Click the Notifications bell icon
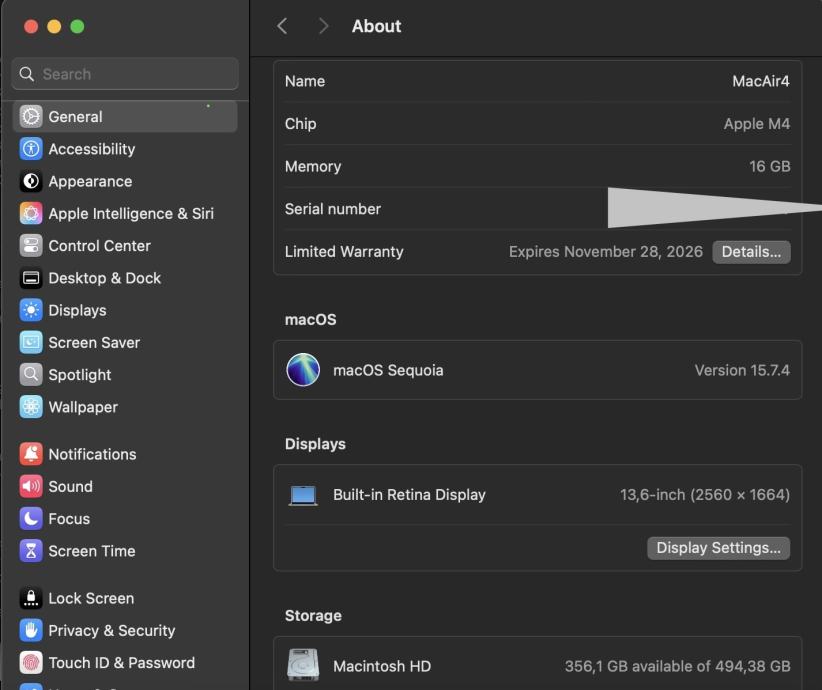This screenshot has width=822, height=690. (31, 454)
